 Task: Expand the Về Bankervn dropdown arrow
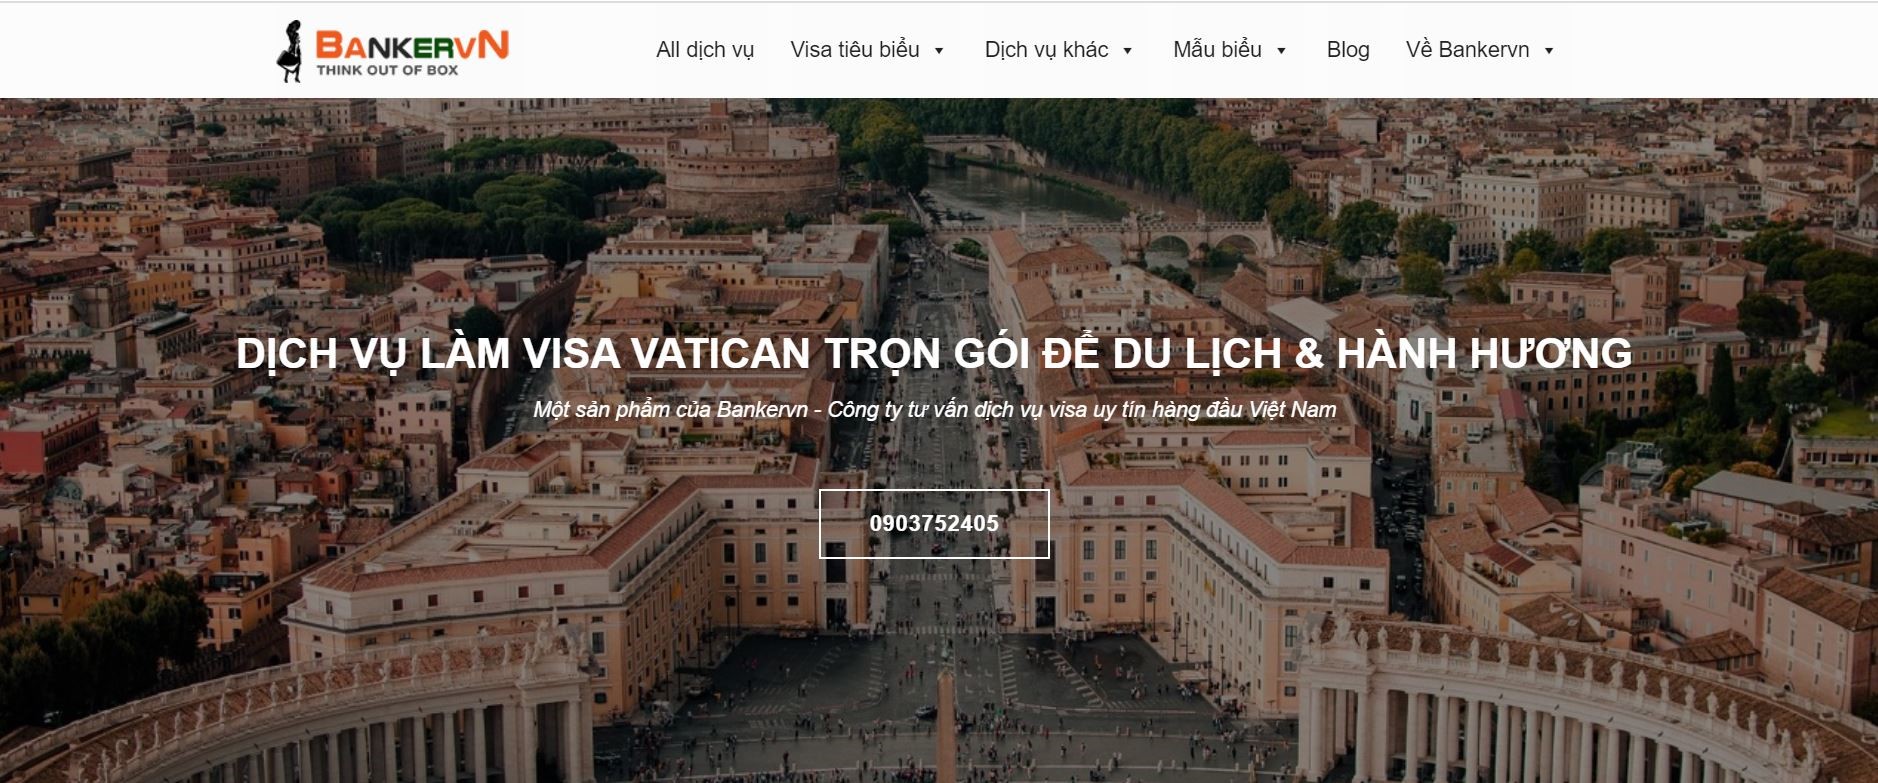click(1549, 51)
